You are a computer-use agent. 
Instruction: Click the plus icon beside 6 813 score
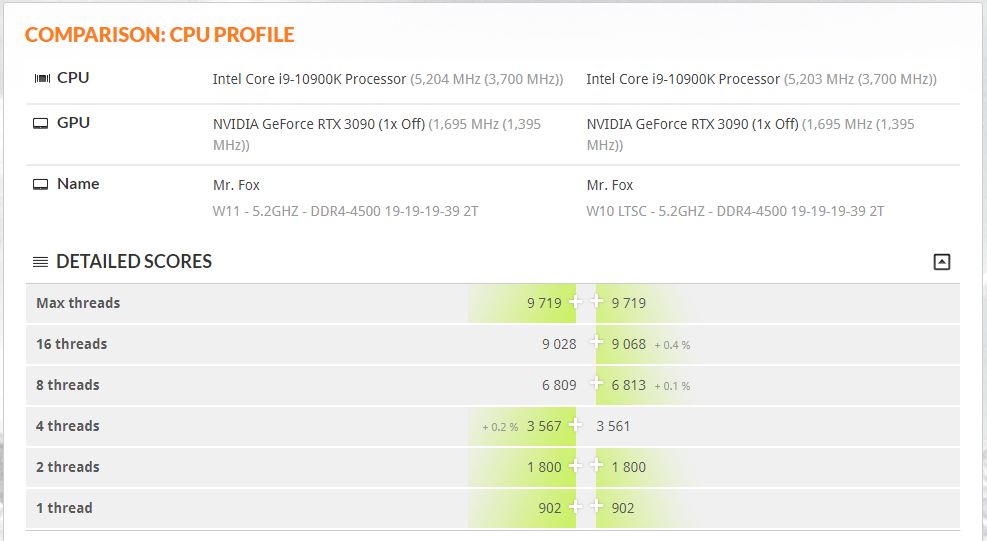(x=597, y=385)
